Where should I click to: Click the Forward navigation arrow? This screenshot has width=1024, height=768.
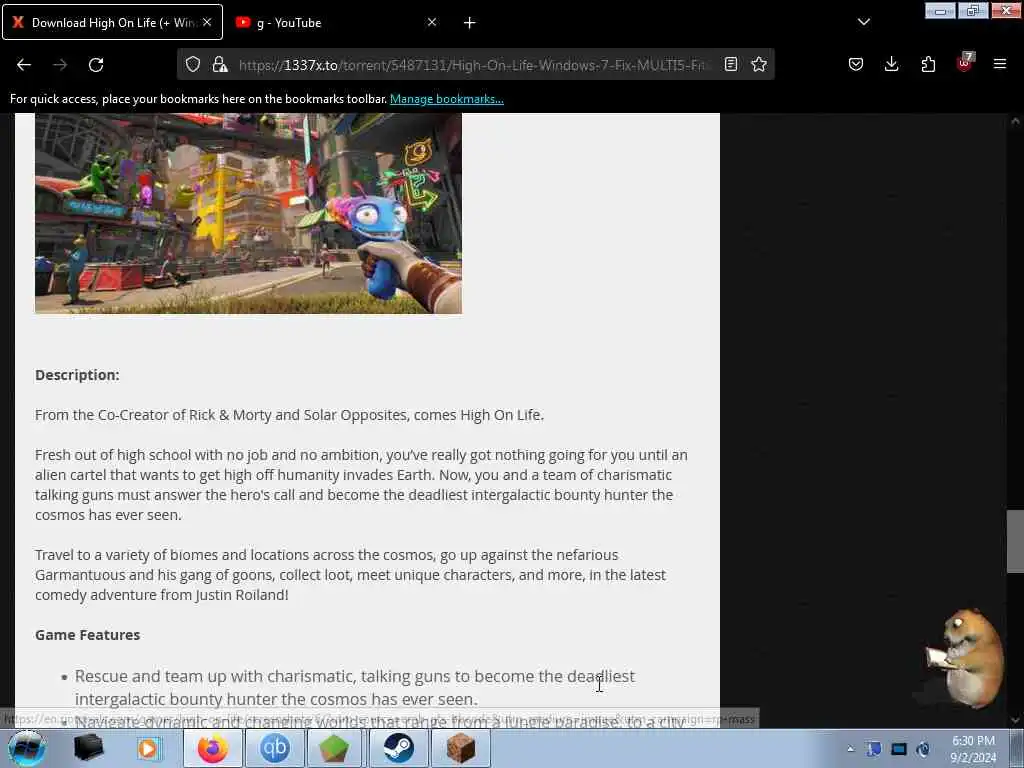[60, 65]
